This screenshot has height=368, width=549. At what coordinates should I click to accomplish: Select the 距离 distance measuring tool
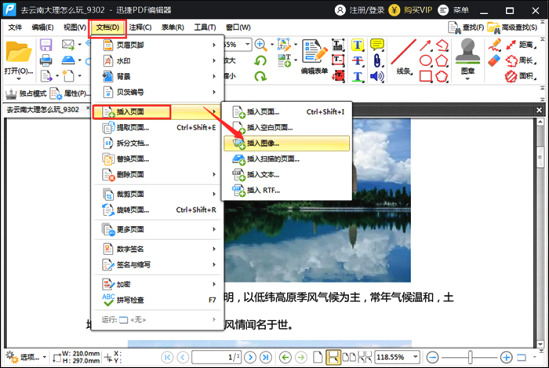(x=520, y=44)
